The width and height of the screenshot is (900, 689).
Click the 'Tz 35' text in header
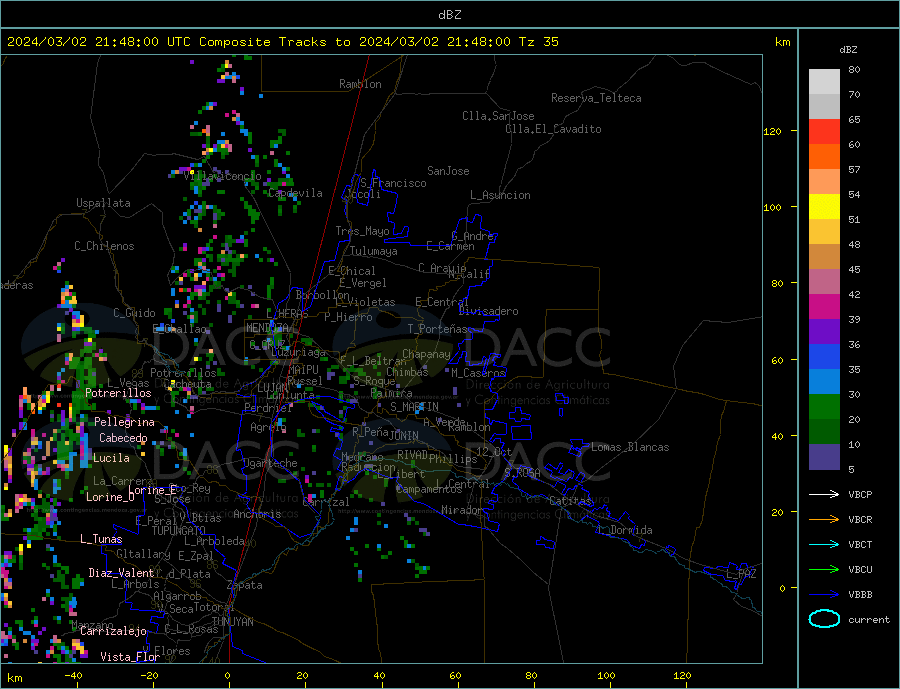(538, 42)
